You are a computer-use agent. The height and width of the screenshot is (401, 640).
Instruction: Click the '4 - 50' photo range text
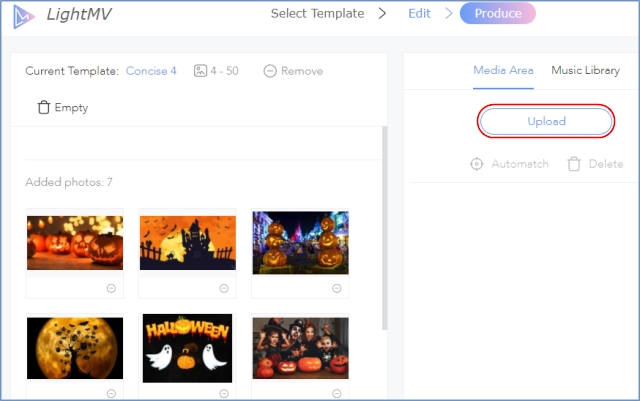pos(224,71)
